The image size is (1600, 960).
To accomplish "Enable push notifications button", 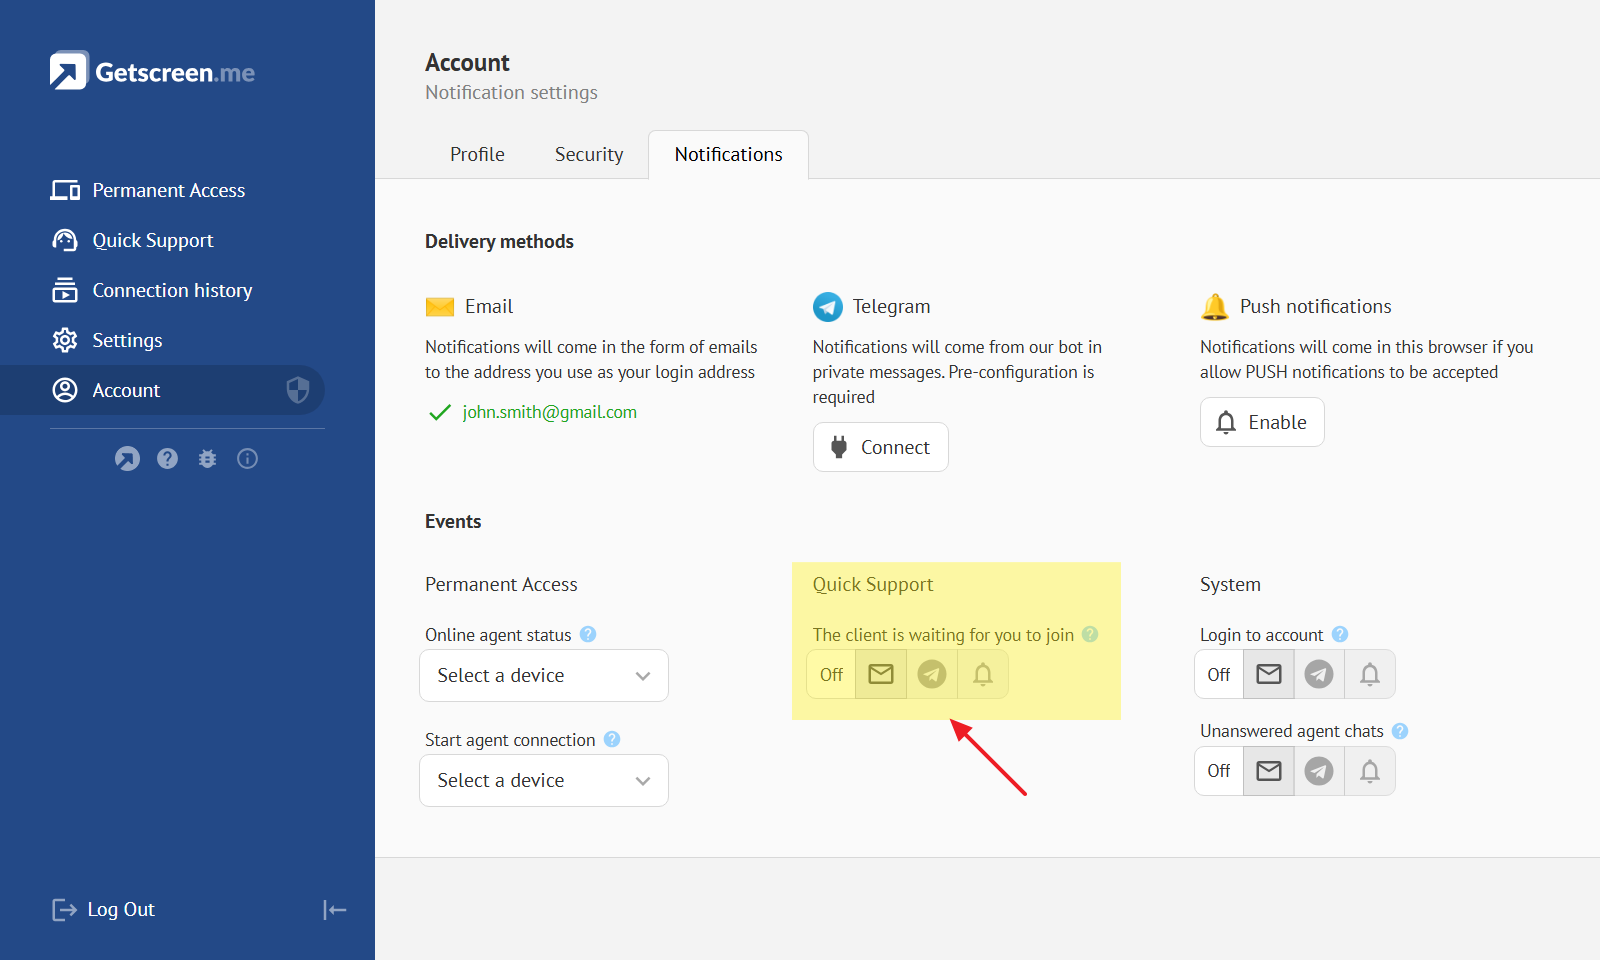I will click(x=1262, y=422).
